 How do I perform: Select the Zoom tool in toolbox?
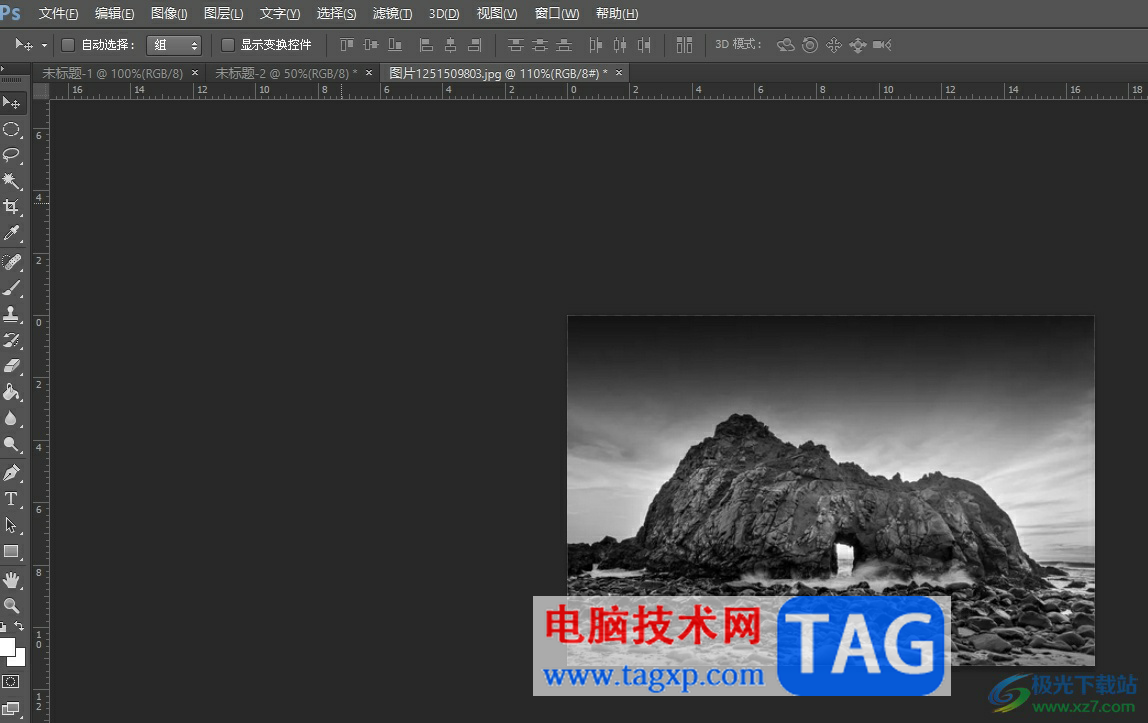tap(11, 605)
